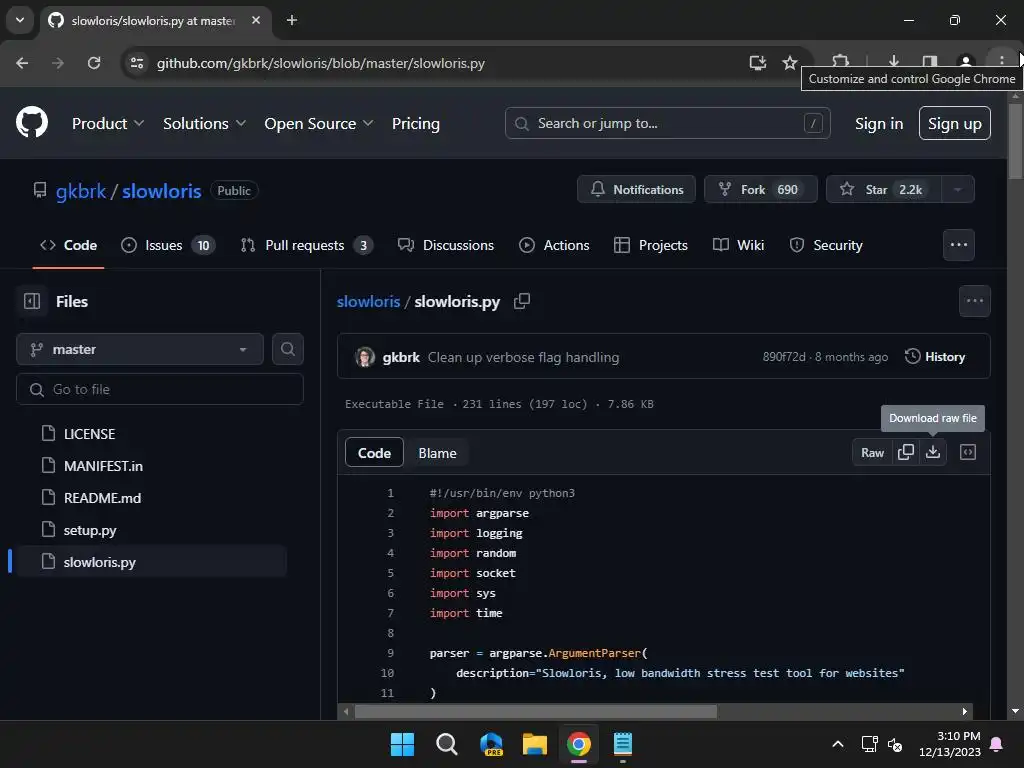The image size is (1024, 768).
Task: Open the Wiki tab
Action: pos(739,245)
